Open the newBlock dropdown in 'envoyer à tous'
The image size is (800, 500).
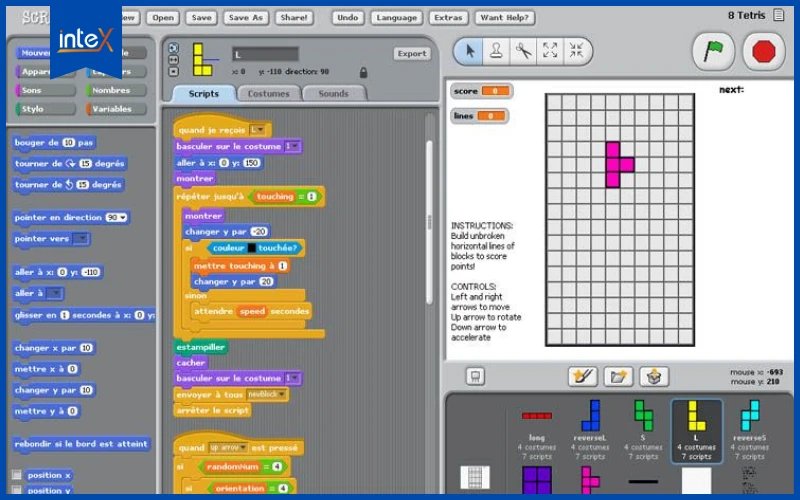point(266,394)
